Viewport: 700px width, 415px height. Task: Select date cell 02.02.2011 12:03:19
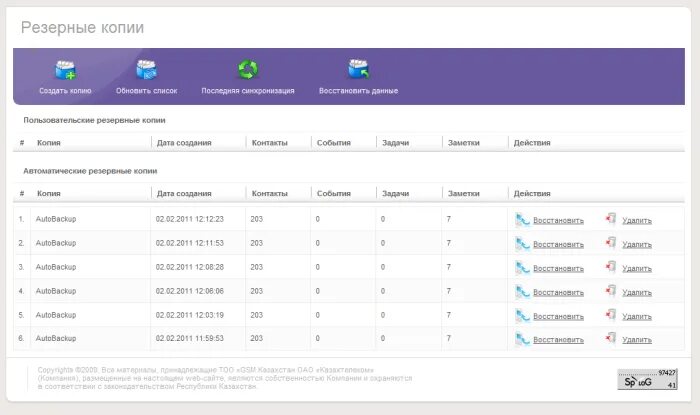click(x=190, y=315)
